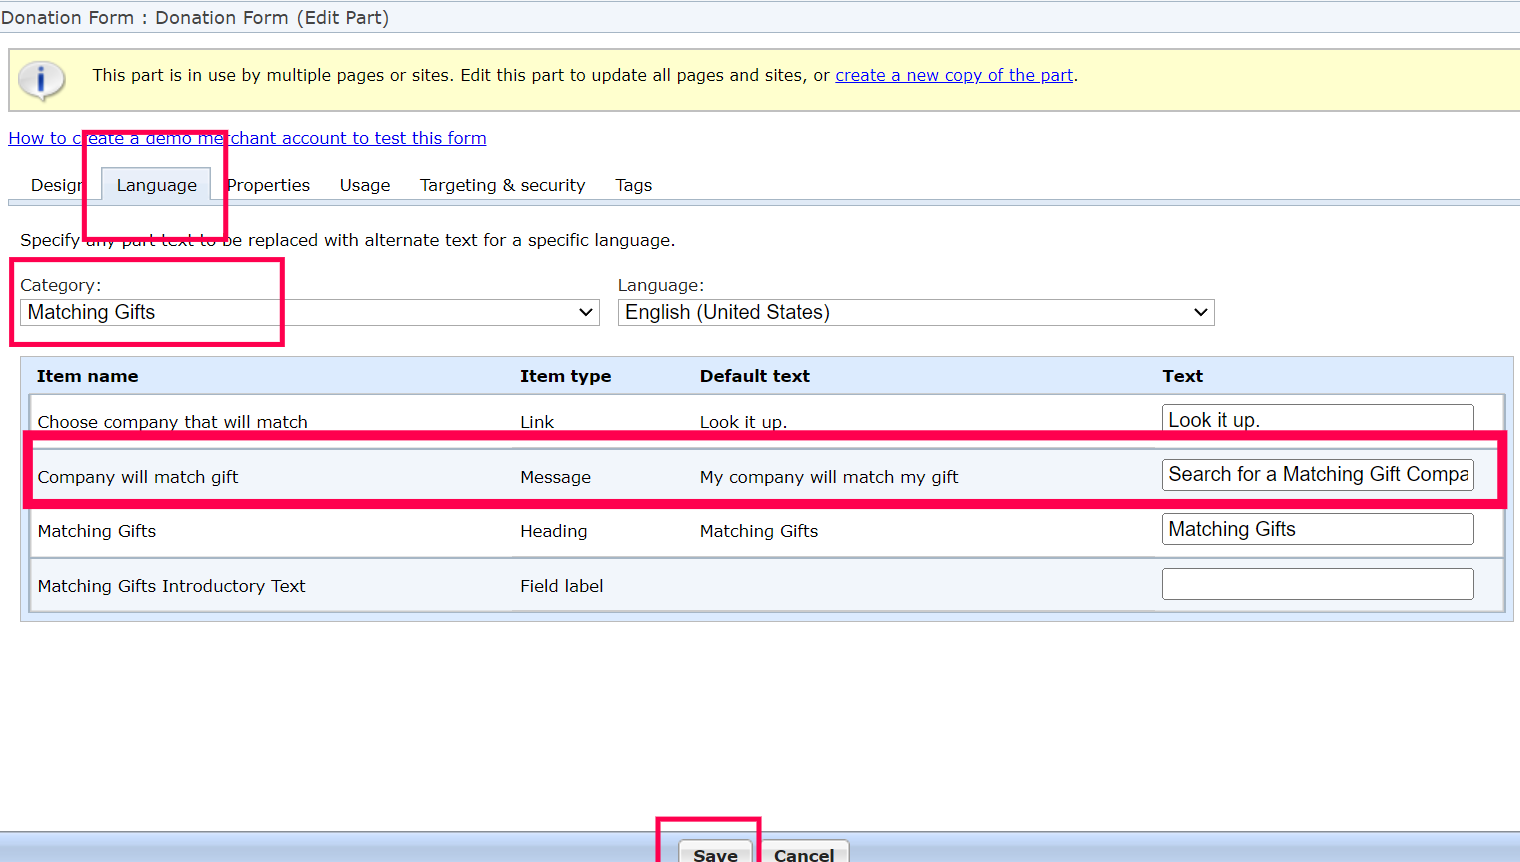Open the Category dropdown showing Matching Gifts
This screenshot has height=862, width=1520.
coord(309,313)
